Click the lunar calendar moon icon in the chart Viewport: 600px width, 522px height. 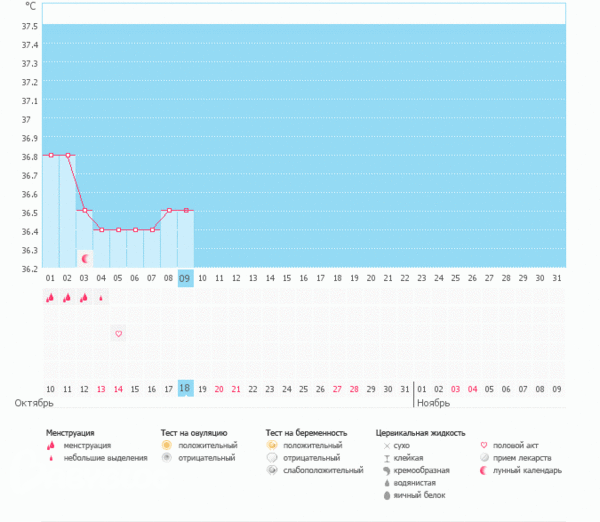click(84, 258)
